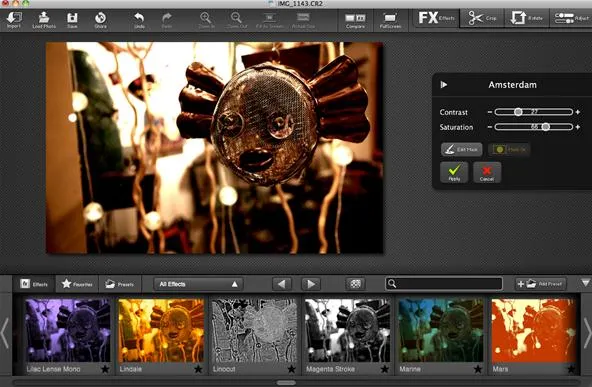Favorite Magenta Stroke with its star
The height and width of the screenshot is (387, 592).
pyautogui.click(x=385, y=369)
